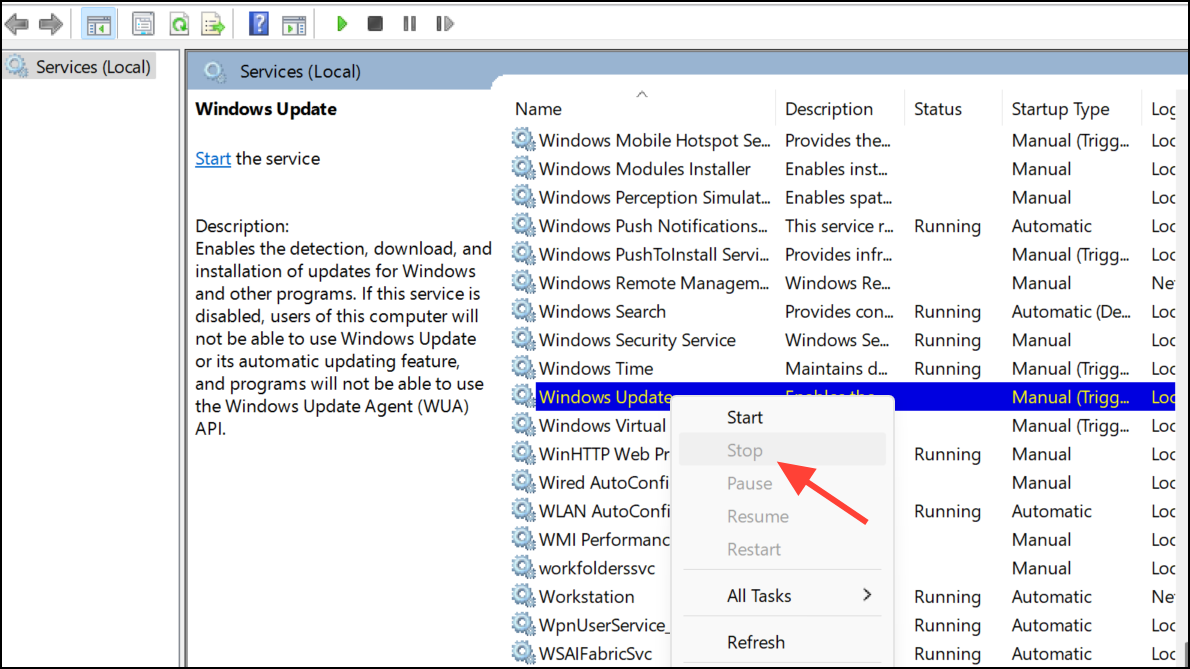Select the Workstation service name
The height and width of the screenshot is (669, 1190).
586,597
